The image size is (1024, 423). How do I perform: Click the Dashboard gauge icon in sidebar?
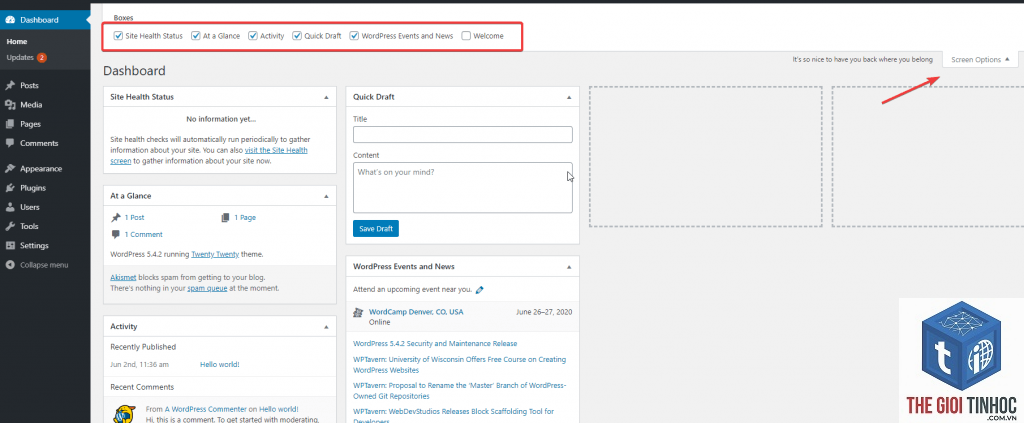pyautogui.click(x=10, y=20)
